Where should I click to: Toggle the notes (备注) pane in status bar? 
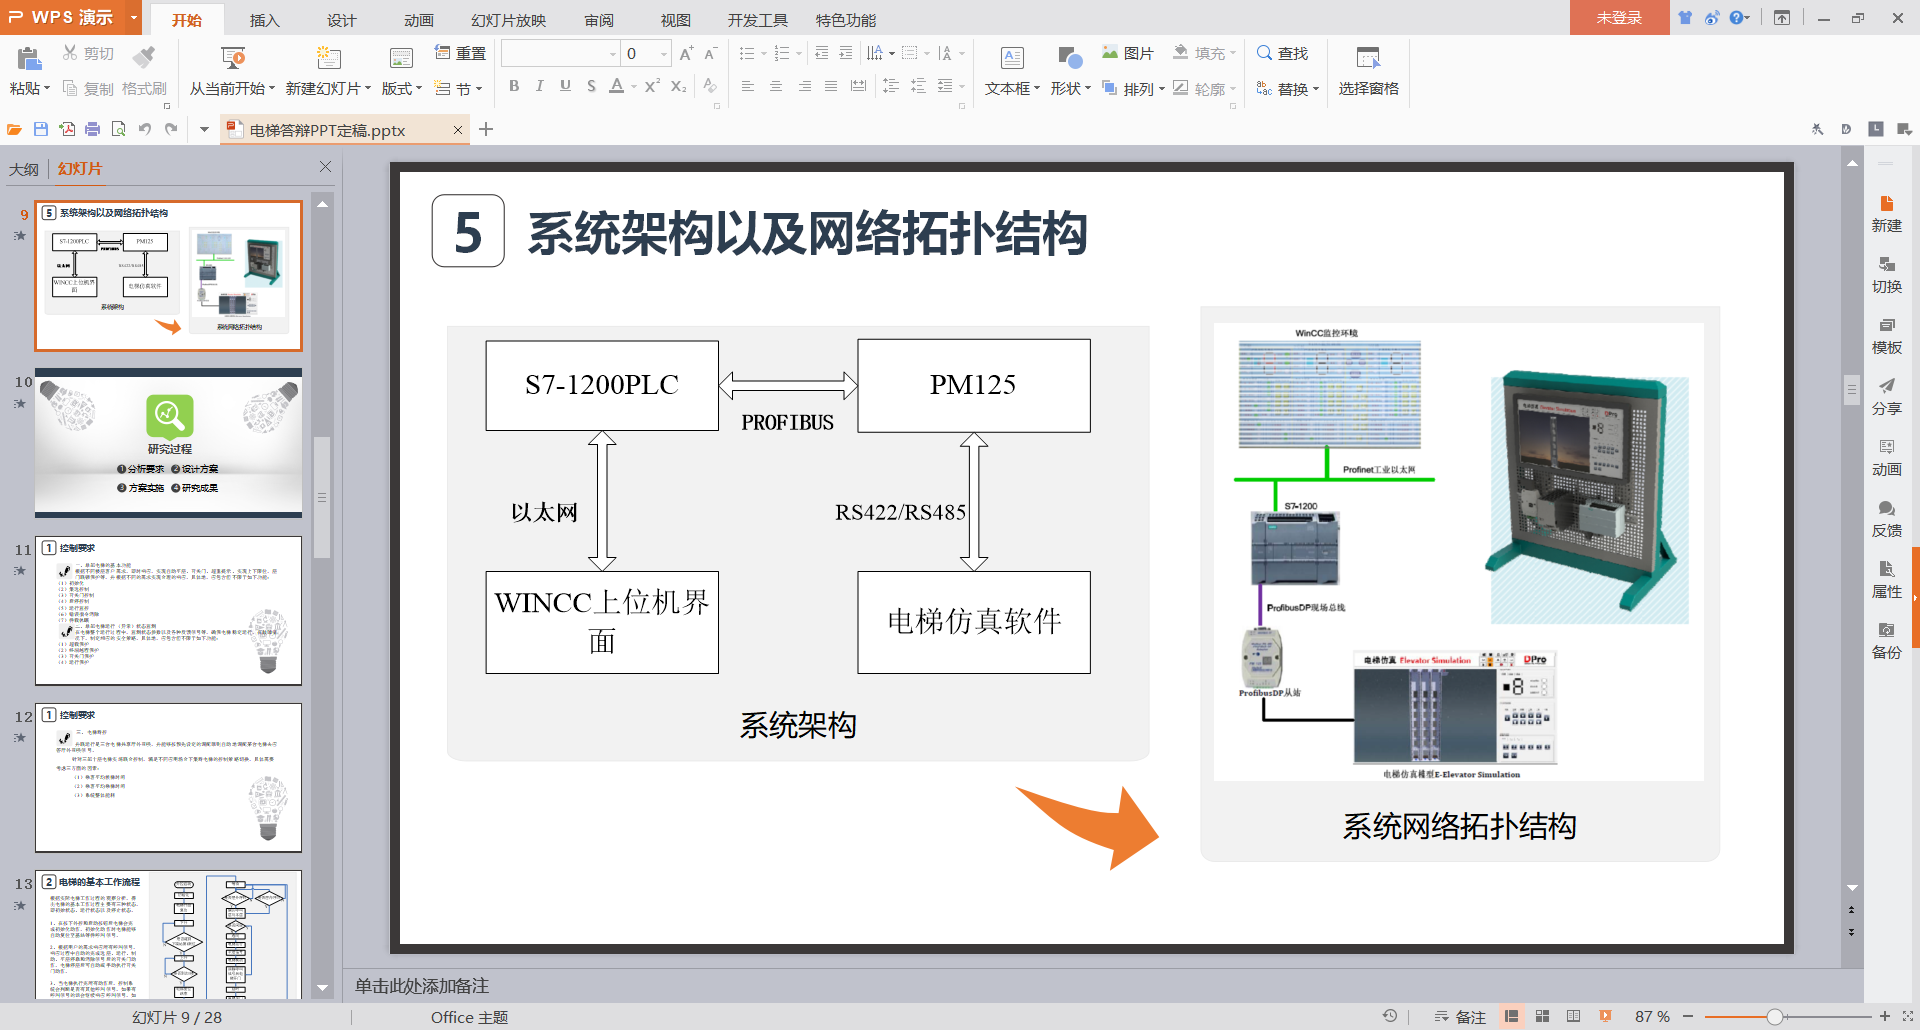(1460, 1016)
